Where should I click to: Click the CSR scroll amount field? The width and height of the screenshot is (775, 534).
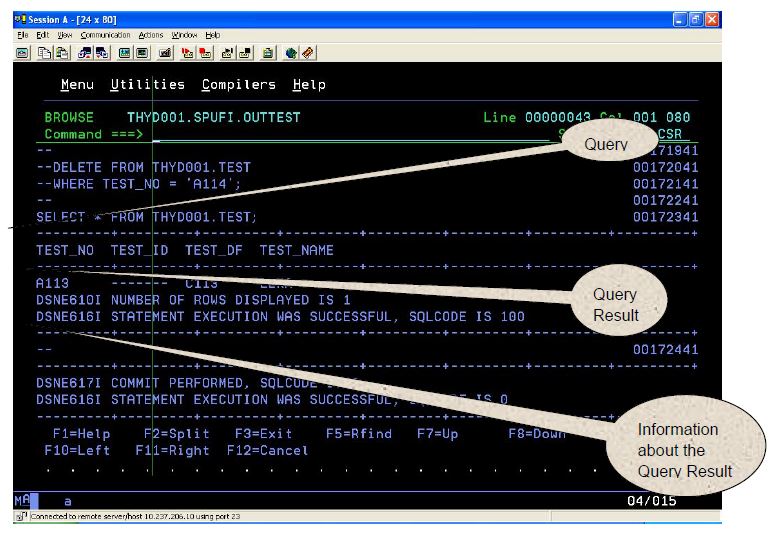(x=670, y=134)
